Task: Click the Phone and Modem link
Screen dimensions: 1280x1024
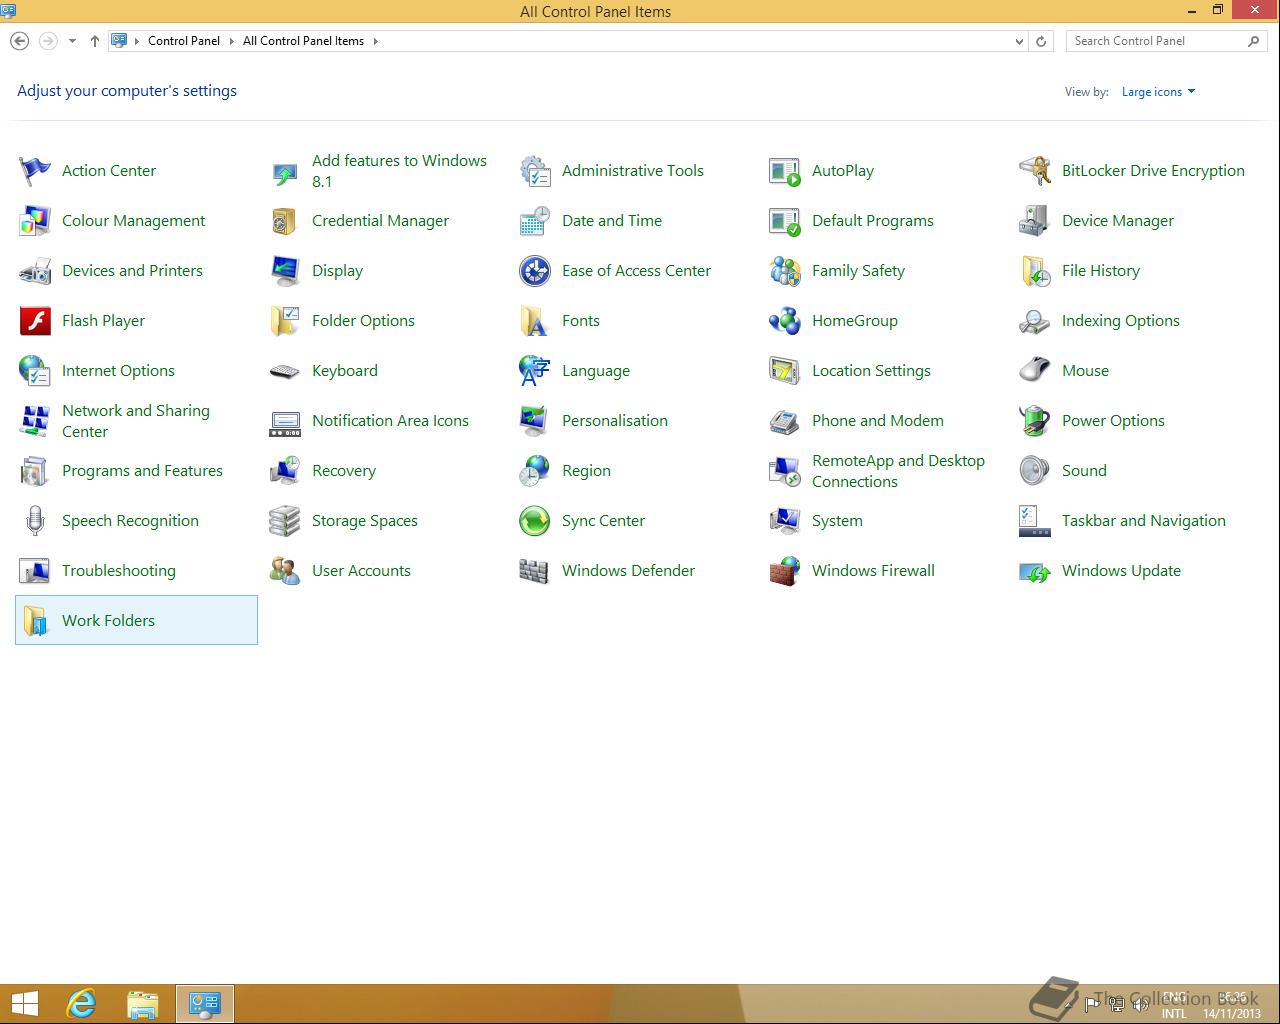Action: coord(878,421)
